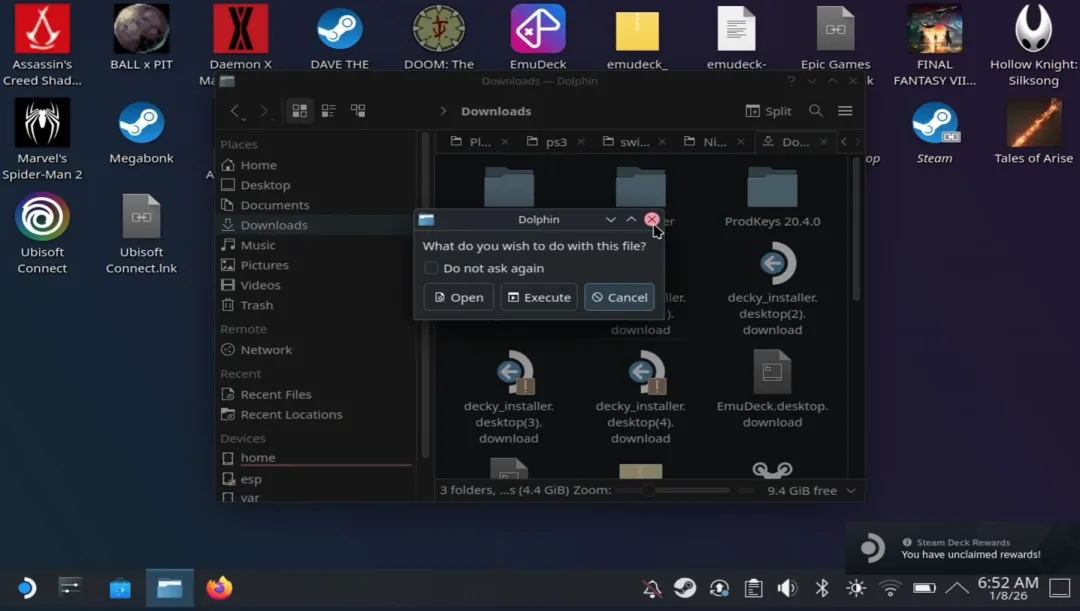Open Ubisoft Connect desktop icon
Viewport: 1080px width, 611px height.
coord(42,234)
